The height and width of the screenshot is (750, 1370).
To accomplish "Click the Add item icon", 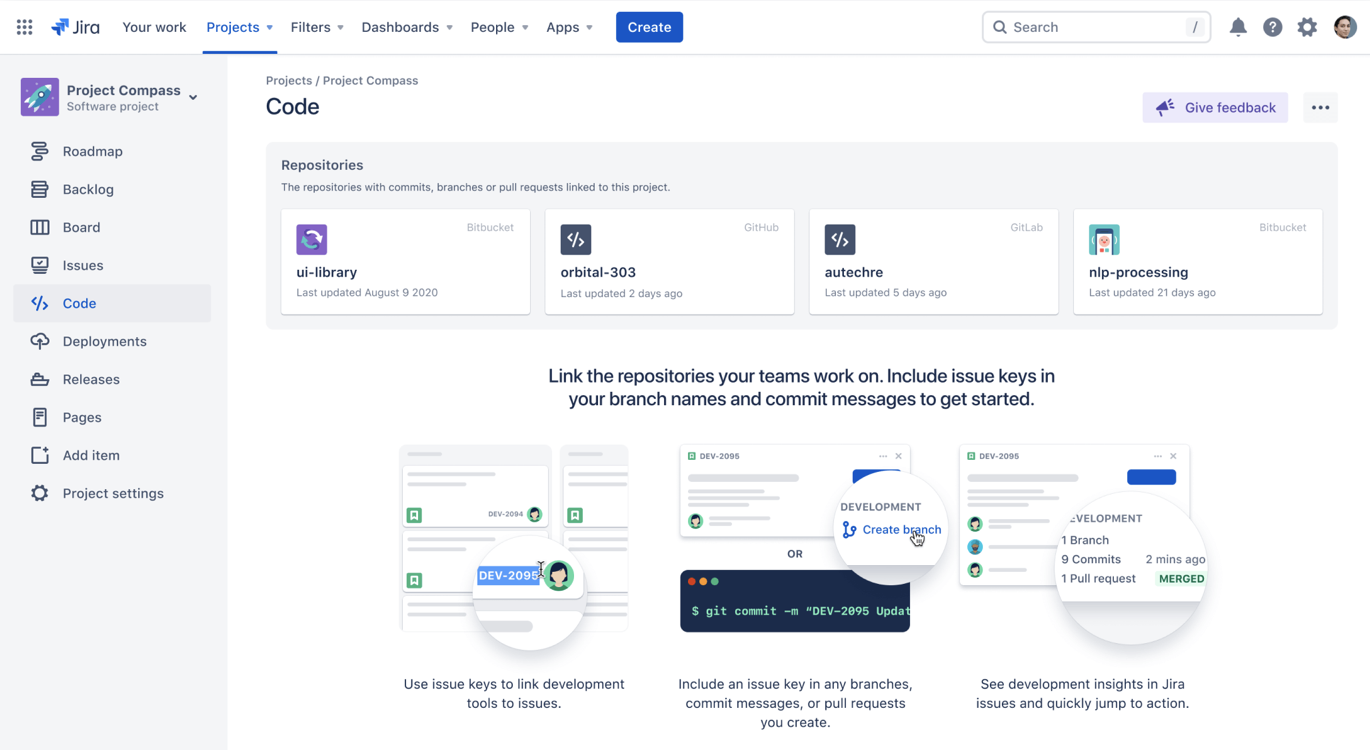I will [x=37, y=455].
